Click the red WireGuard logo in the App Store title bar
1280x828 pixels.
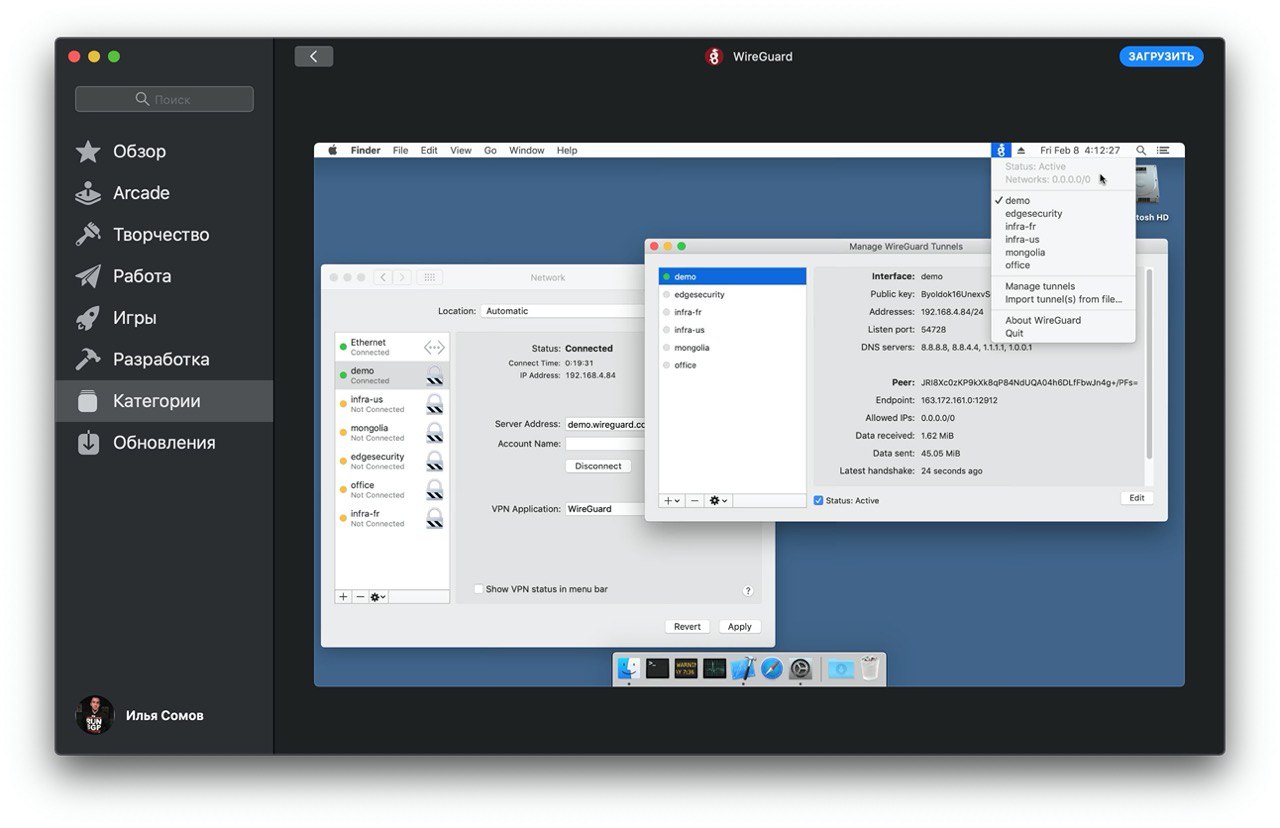(x=713, y=57)
